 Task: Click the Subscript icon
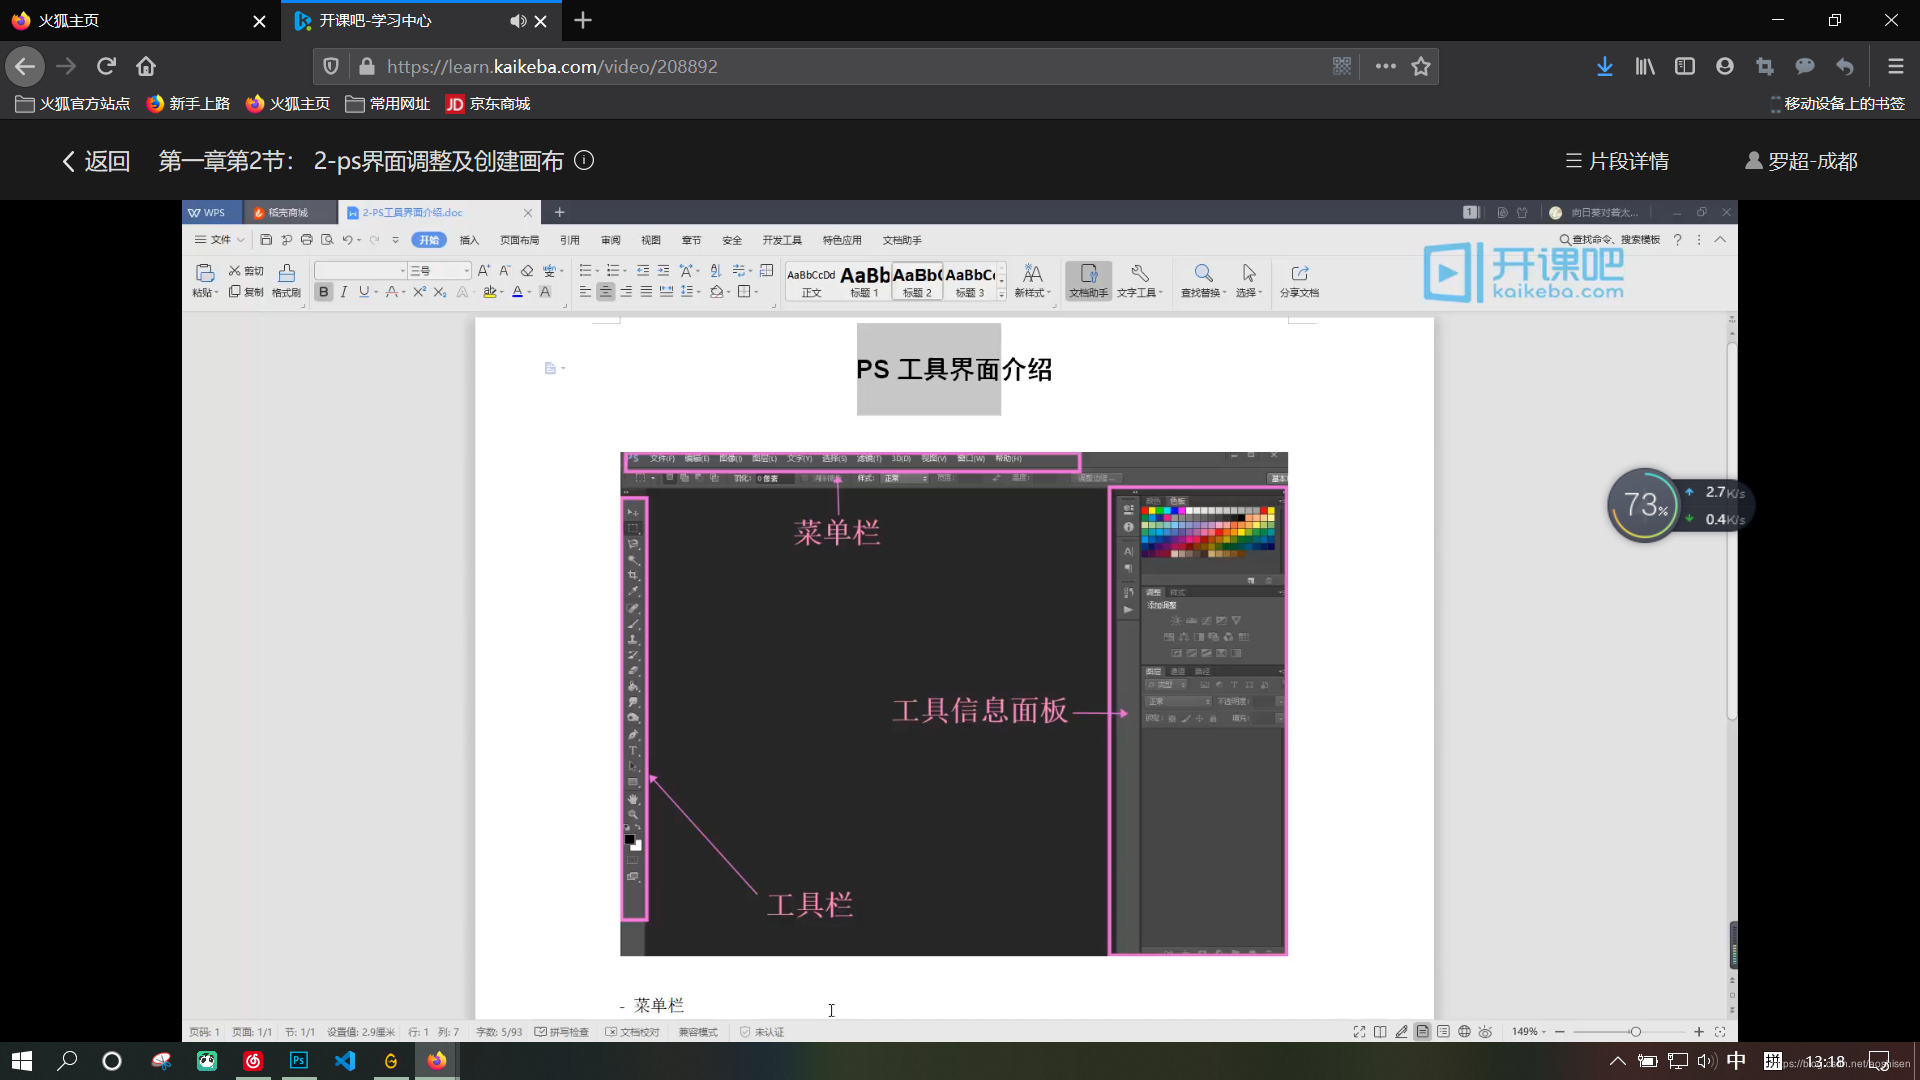[x=440, y=292]
